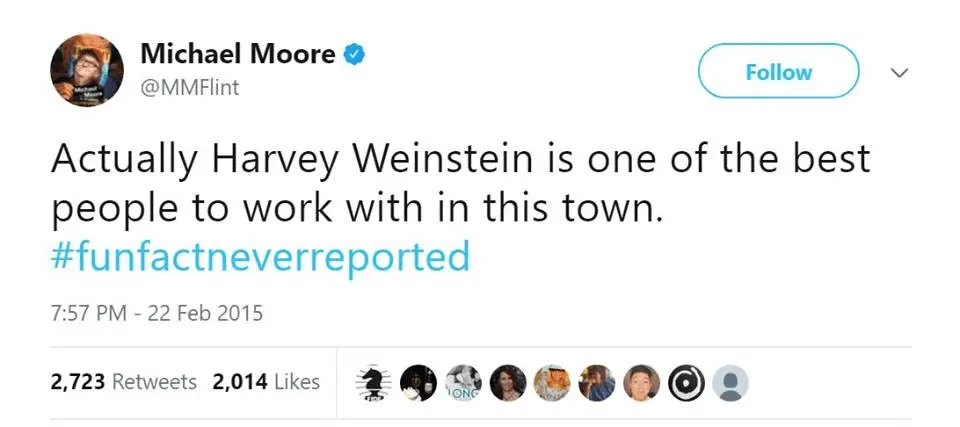Open the #funfactneverreported hashtag

[259, 257]
